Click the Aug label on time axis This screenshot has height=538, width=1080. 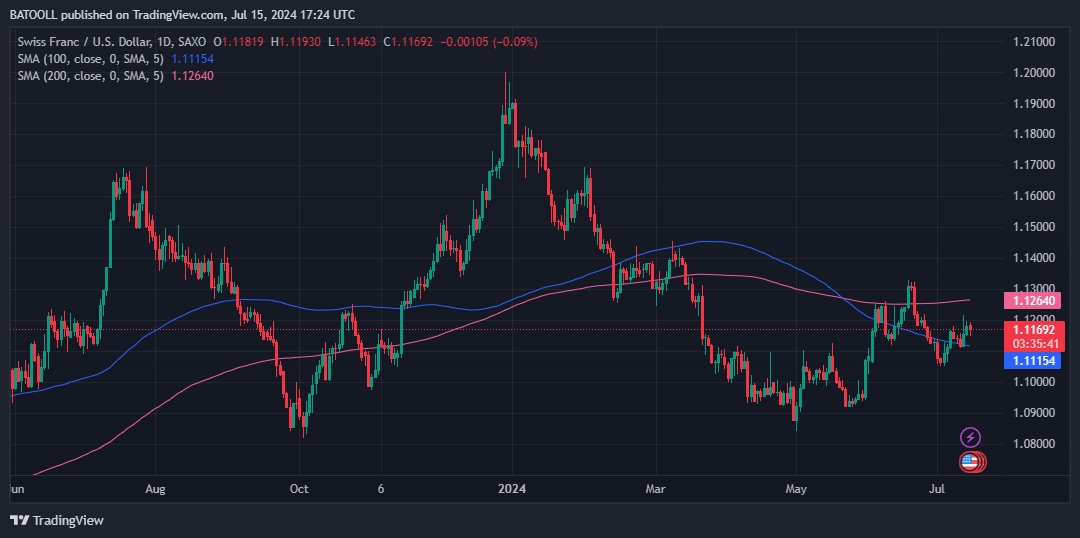tap(156, 489)
